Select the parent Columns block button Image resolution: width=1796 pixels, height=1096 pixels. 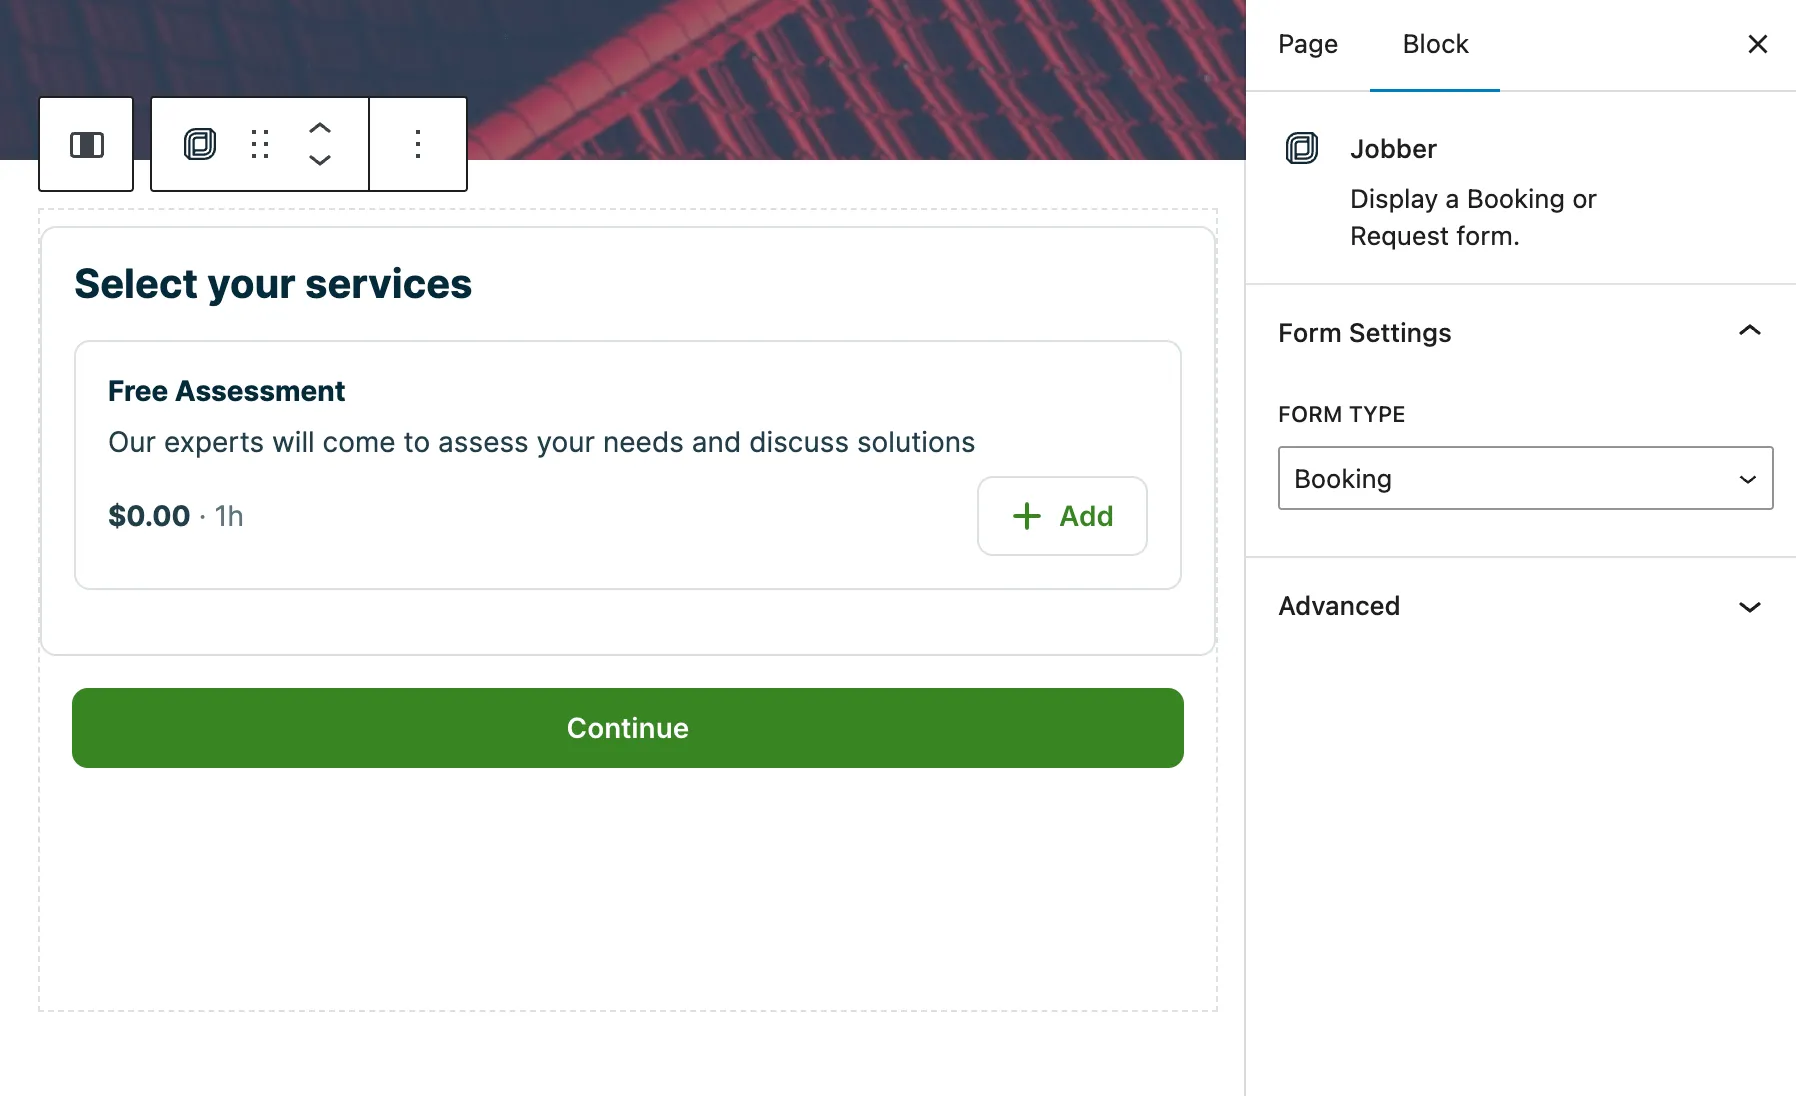coord(86,144)
